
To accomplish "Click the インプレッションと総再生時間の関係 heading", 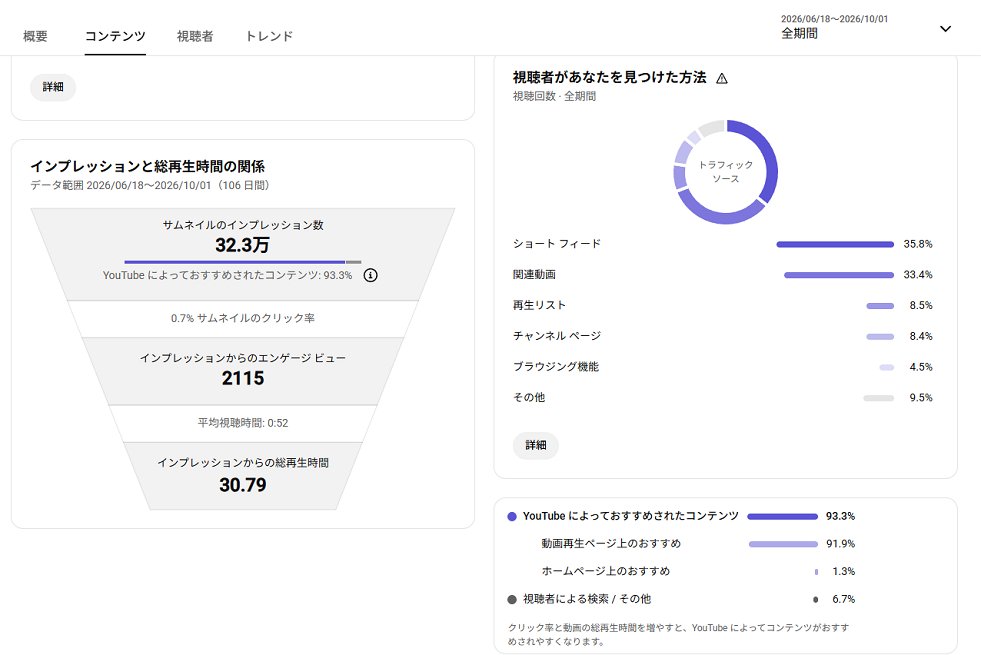I will pos(148,166).
